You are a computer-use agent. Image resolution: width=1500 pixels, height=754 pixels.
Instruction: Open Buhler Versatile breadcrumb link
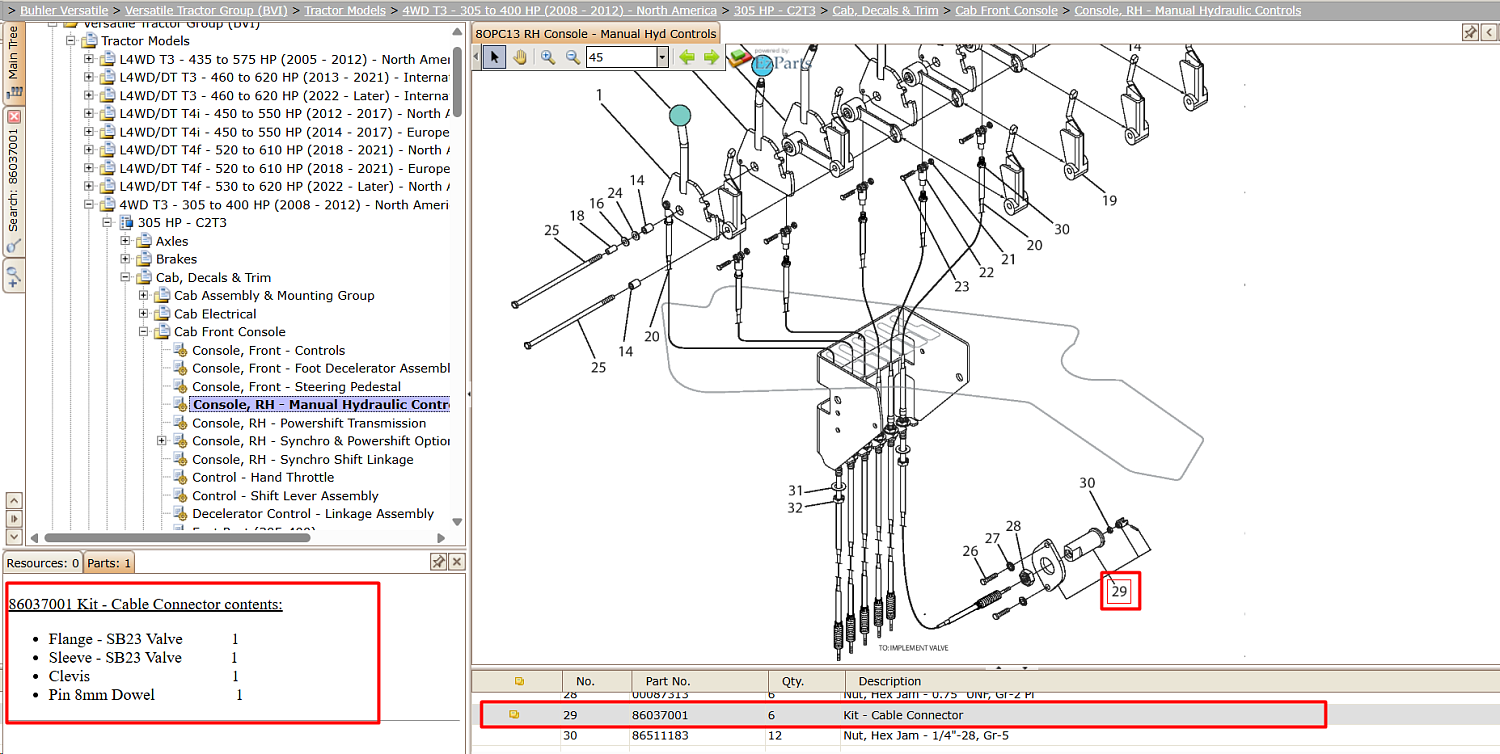pyautogui.click(x=64, y=10)
